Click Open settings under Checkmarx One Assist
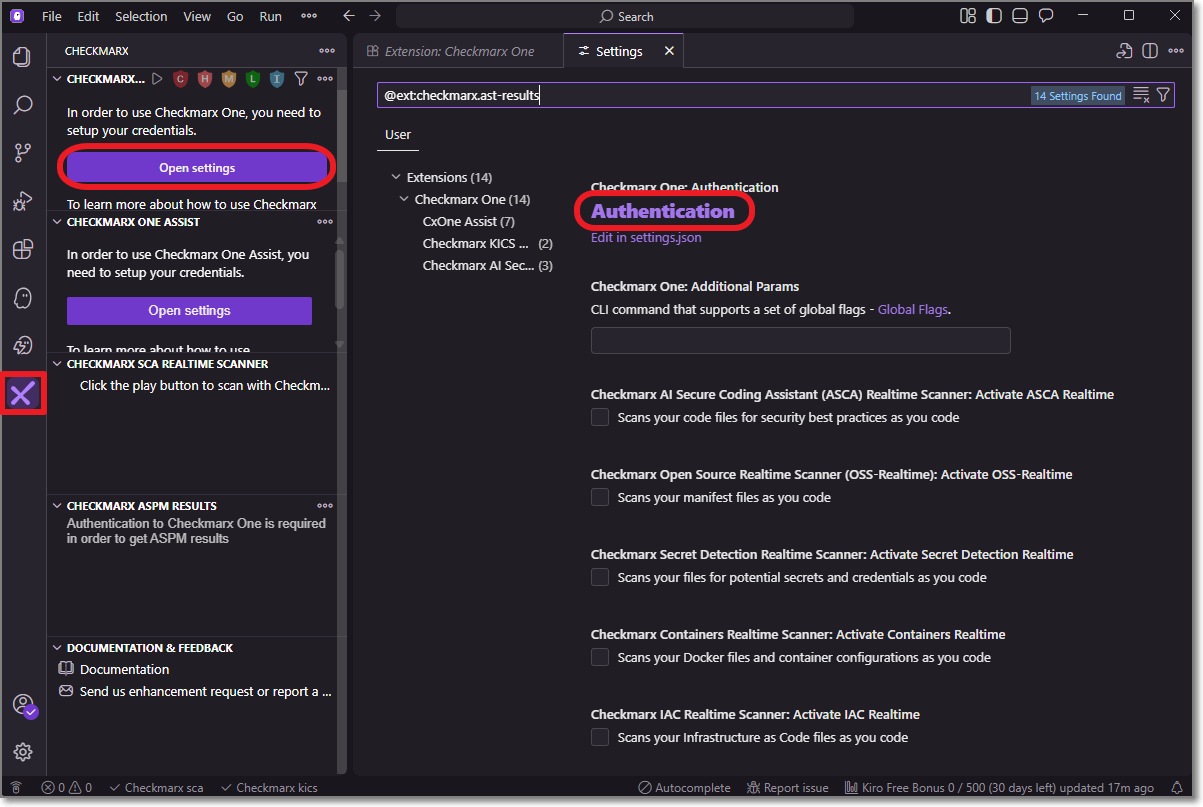The image size is (1203, 807). (189, 311)
